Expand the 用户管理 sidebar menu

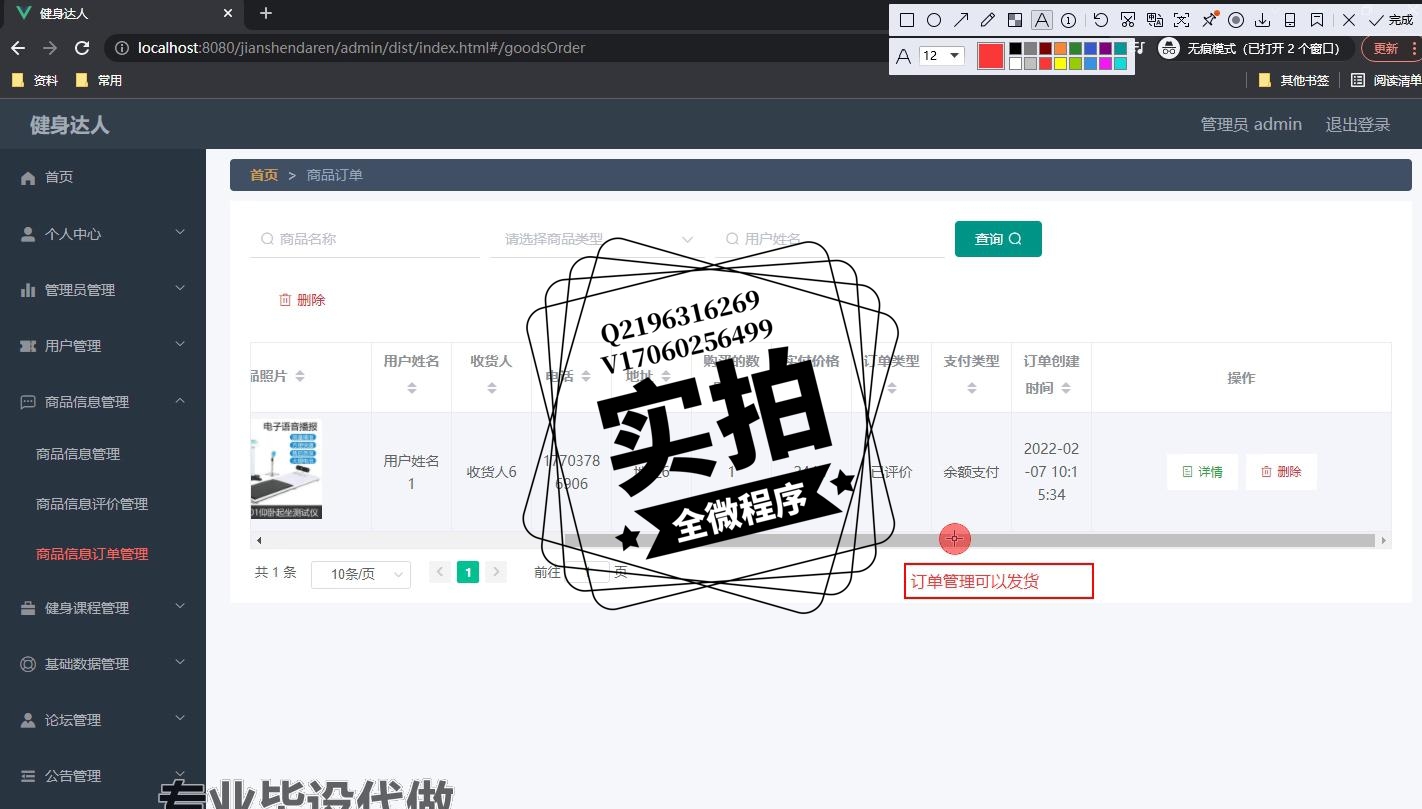(103, 345)
